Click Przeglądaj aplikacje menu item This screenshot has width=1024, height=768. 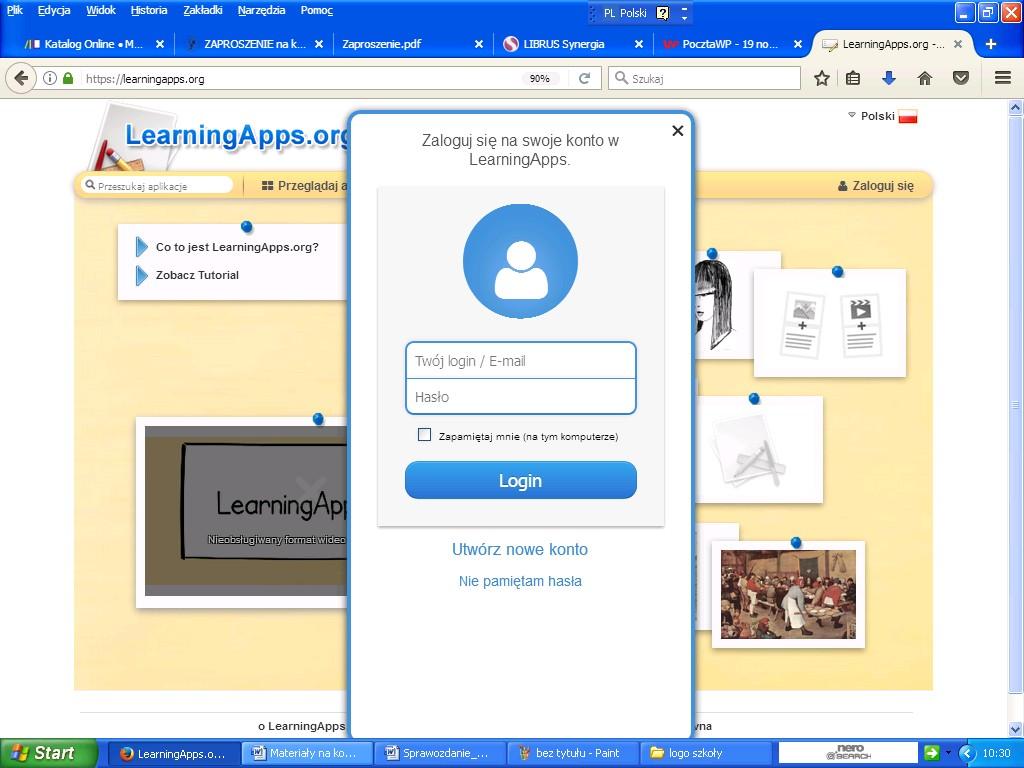pyautogui.click(x=304, y=186)
